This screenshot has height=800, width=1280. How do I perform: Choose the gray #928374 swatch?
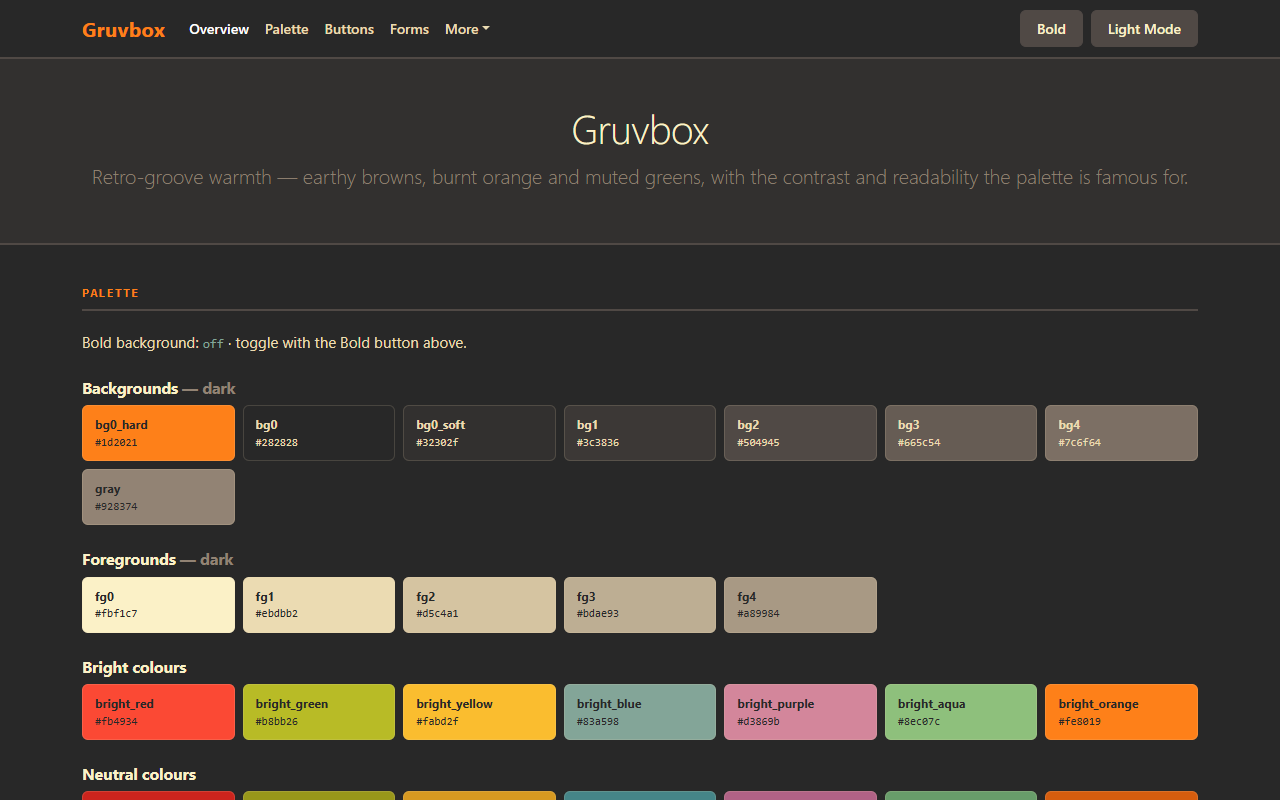(x=158, y=497)
